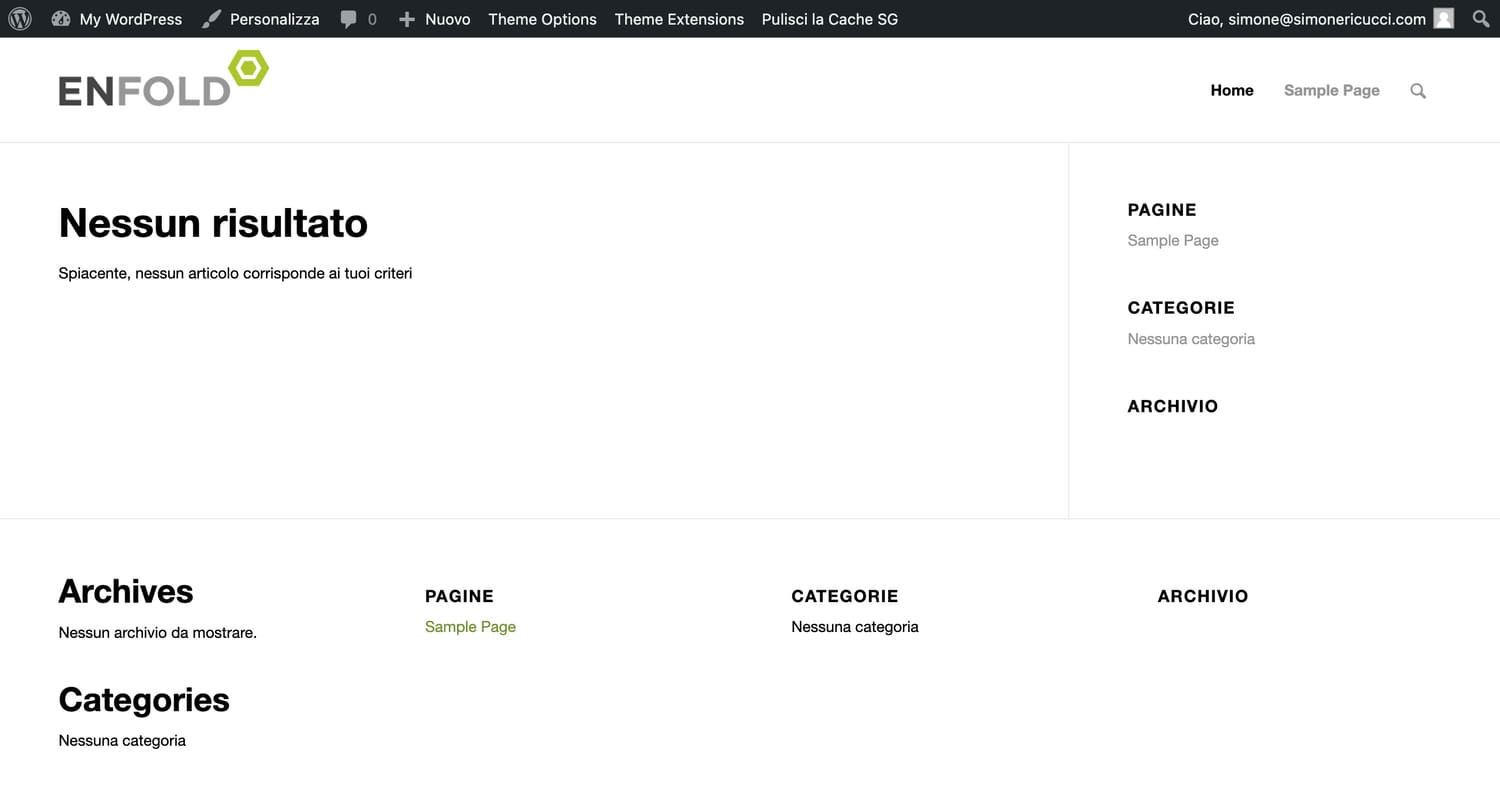Screen dimensions: 1500x795
Task: Go to the Home navigation item
Action: (1232, 90)
